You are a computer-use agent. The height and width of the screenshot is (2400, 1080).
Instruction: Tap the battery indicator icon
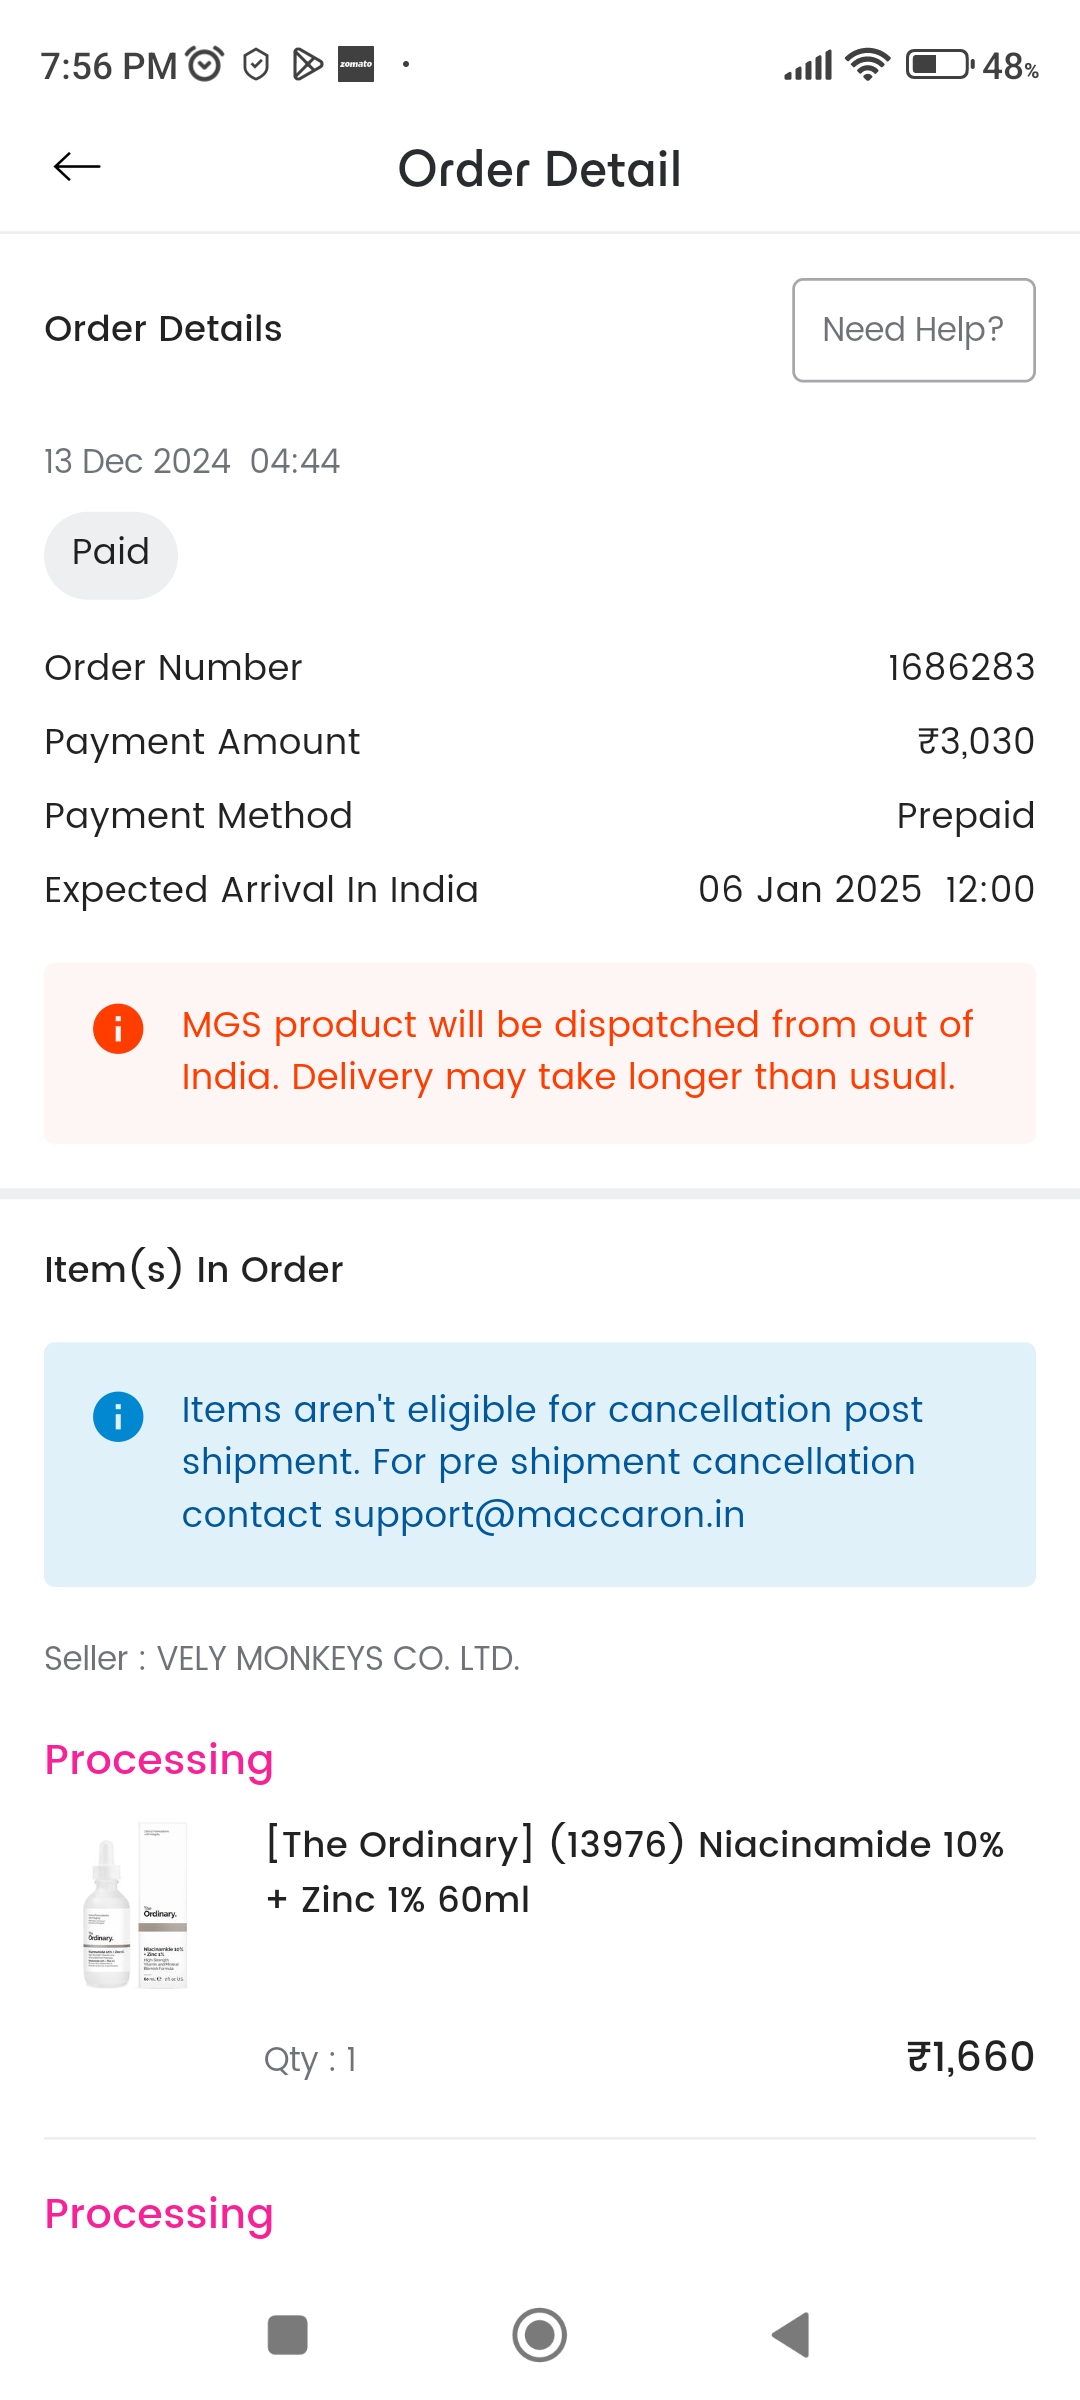pos(938,65)
